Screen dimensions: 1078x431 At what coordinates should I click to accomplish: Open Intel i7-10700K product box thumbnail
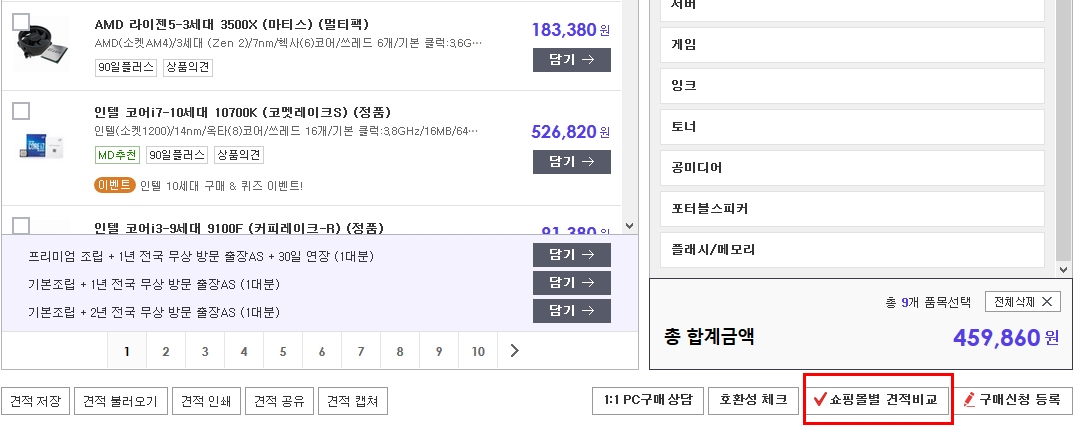[x=42, y=146]
